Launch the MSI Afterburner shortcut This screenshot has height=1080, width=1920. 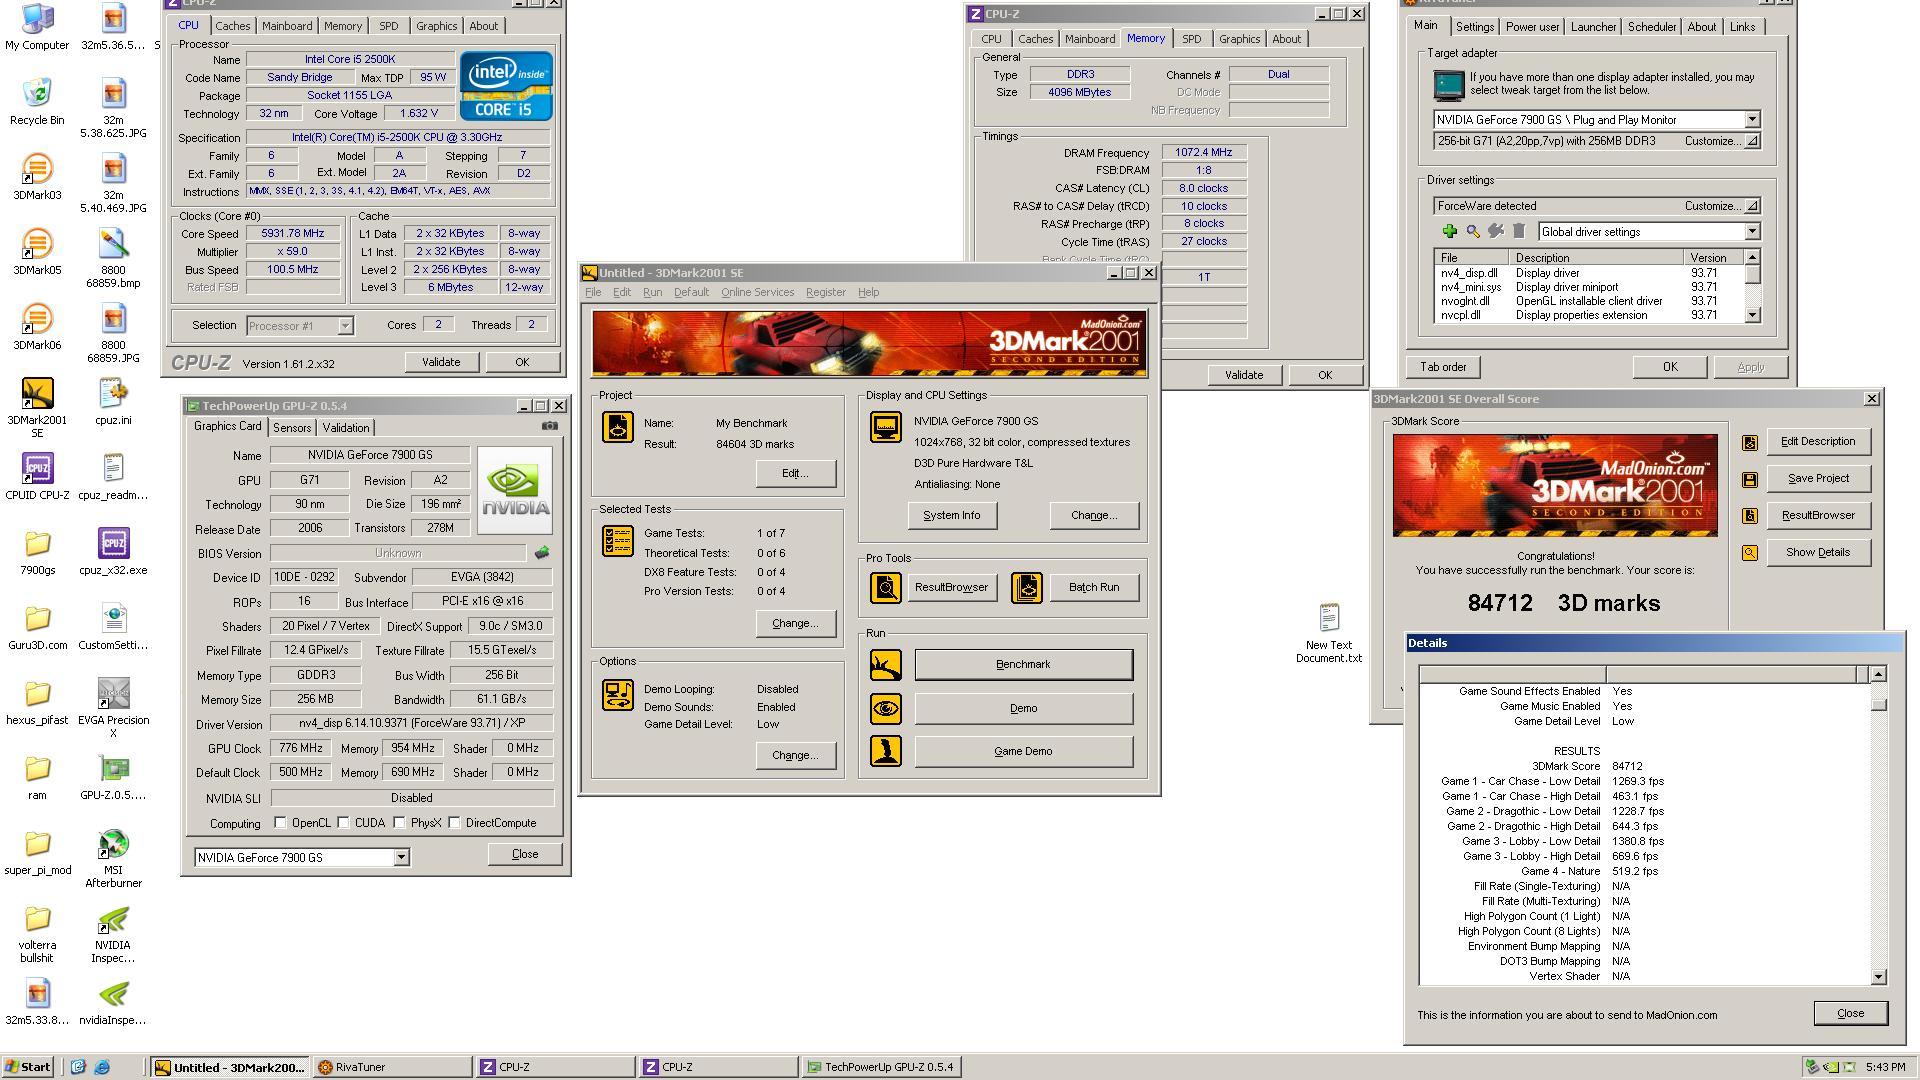tap(113, 843)
